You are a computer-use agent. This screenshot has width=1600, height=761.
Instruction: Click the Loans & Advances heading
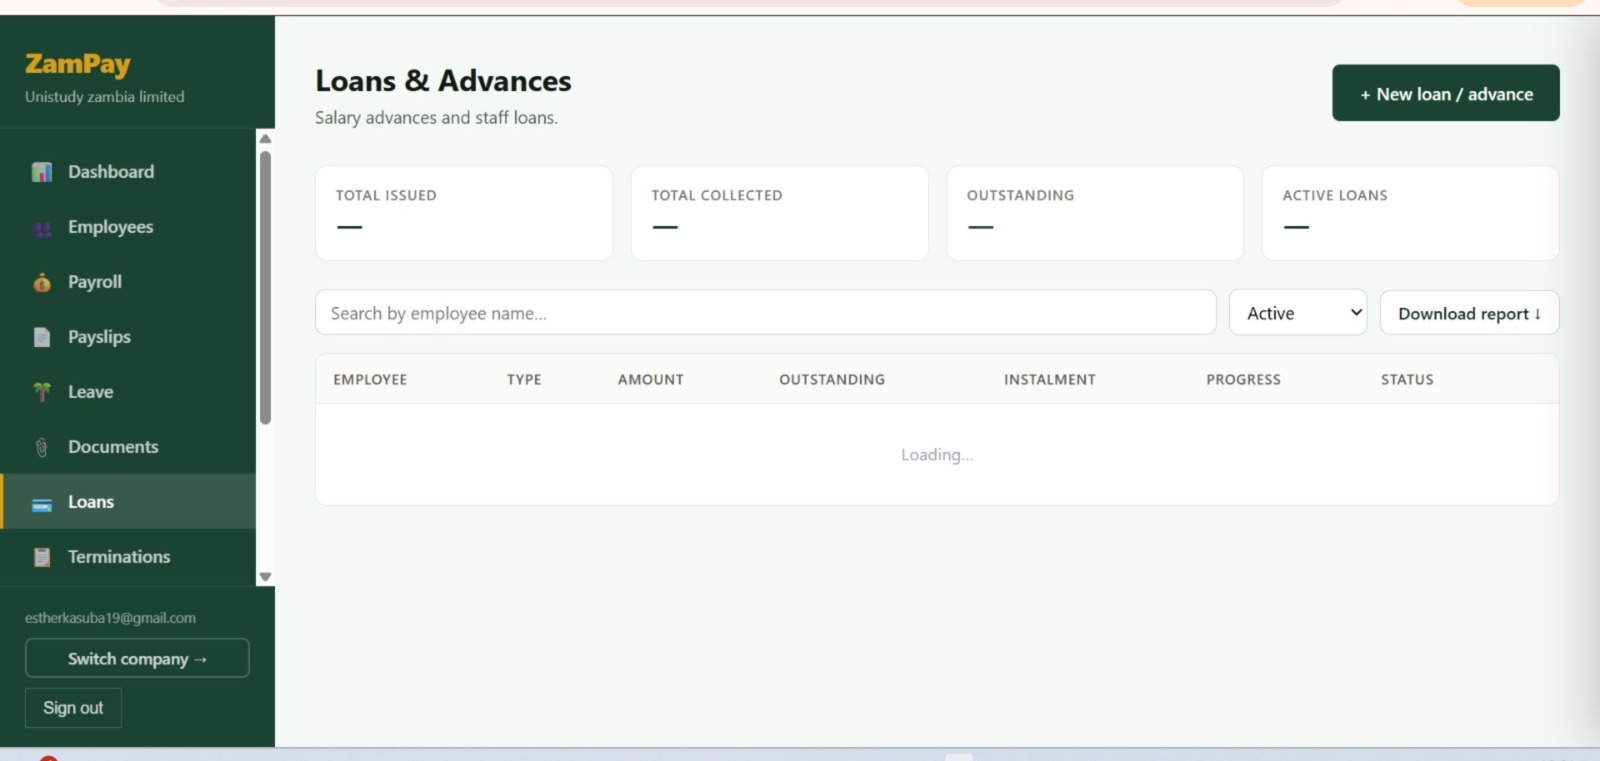click(x=443, y=81)
